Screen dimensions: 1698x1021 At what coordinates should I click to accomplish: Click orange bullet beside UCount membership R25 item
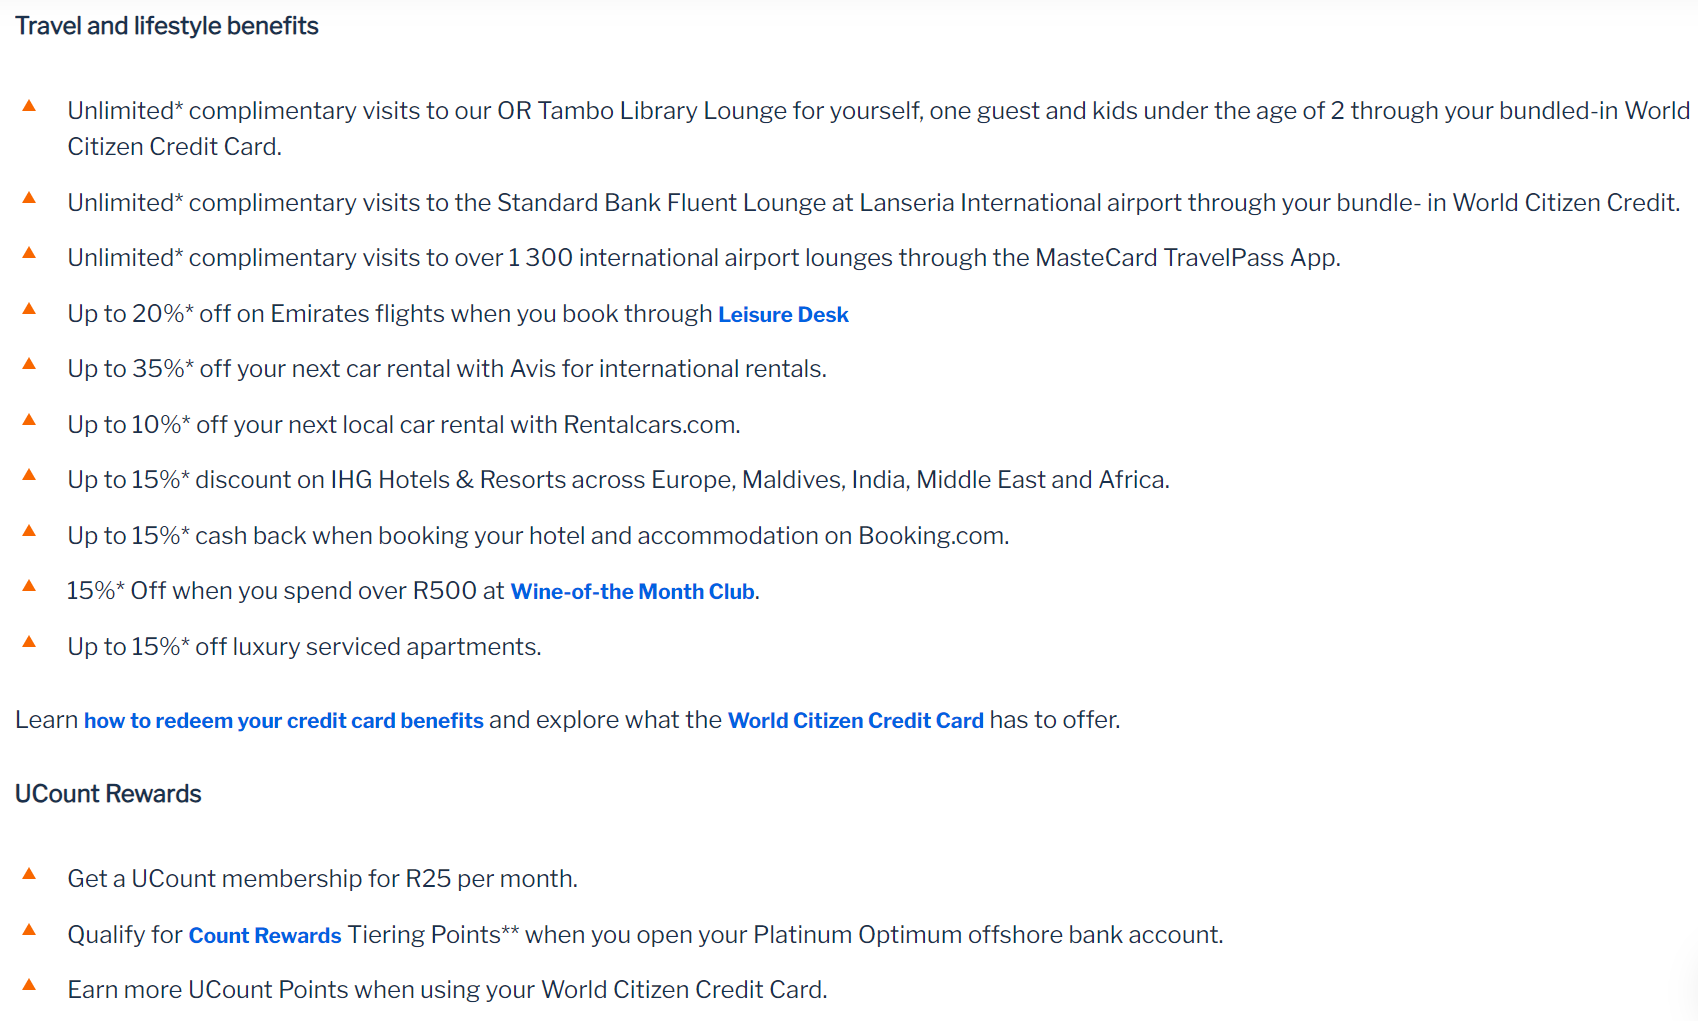(x=29, y=874)
